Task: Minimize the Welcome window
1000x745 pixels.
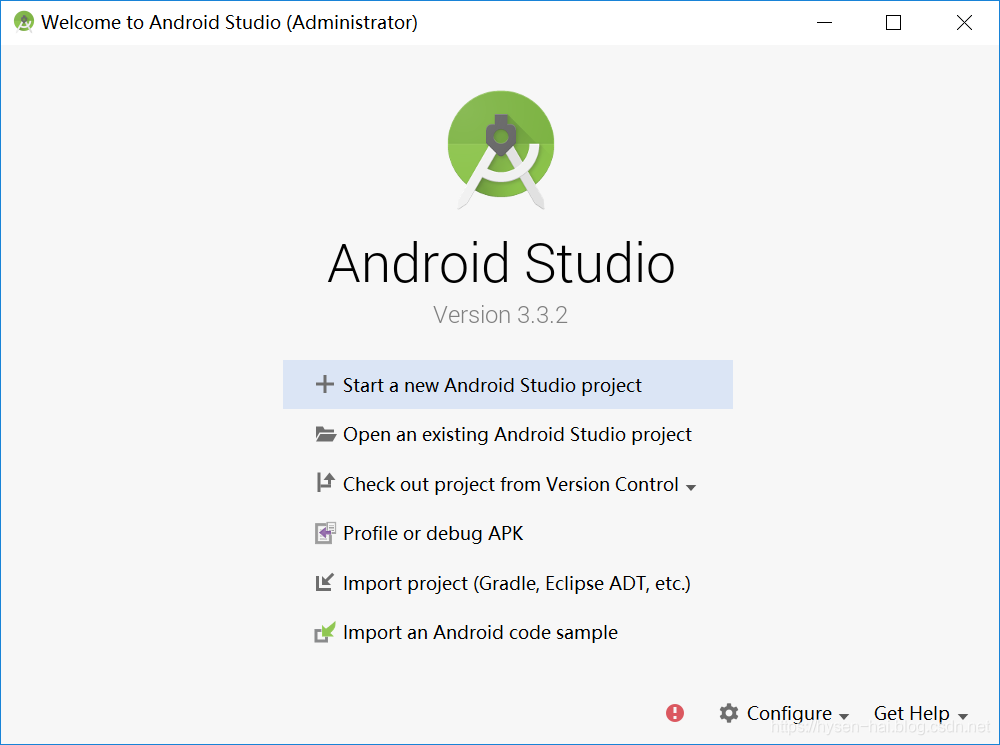Action: coord(825,22)
